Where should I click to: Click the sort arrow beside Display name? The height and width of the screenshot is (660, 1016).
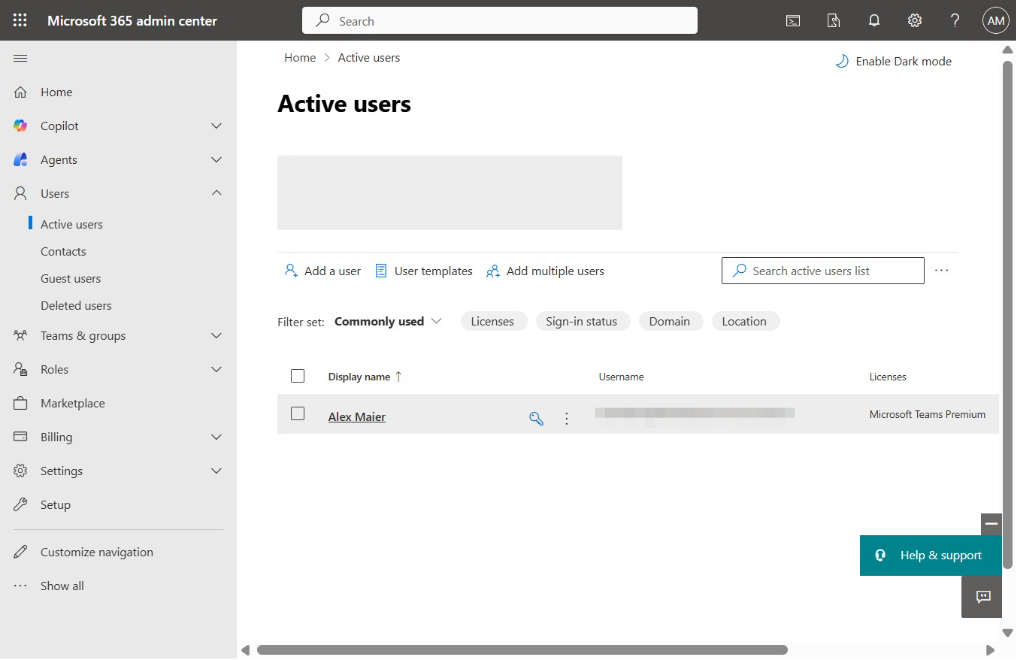click(x=398, y=376)
